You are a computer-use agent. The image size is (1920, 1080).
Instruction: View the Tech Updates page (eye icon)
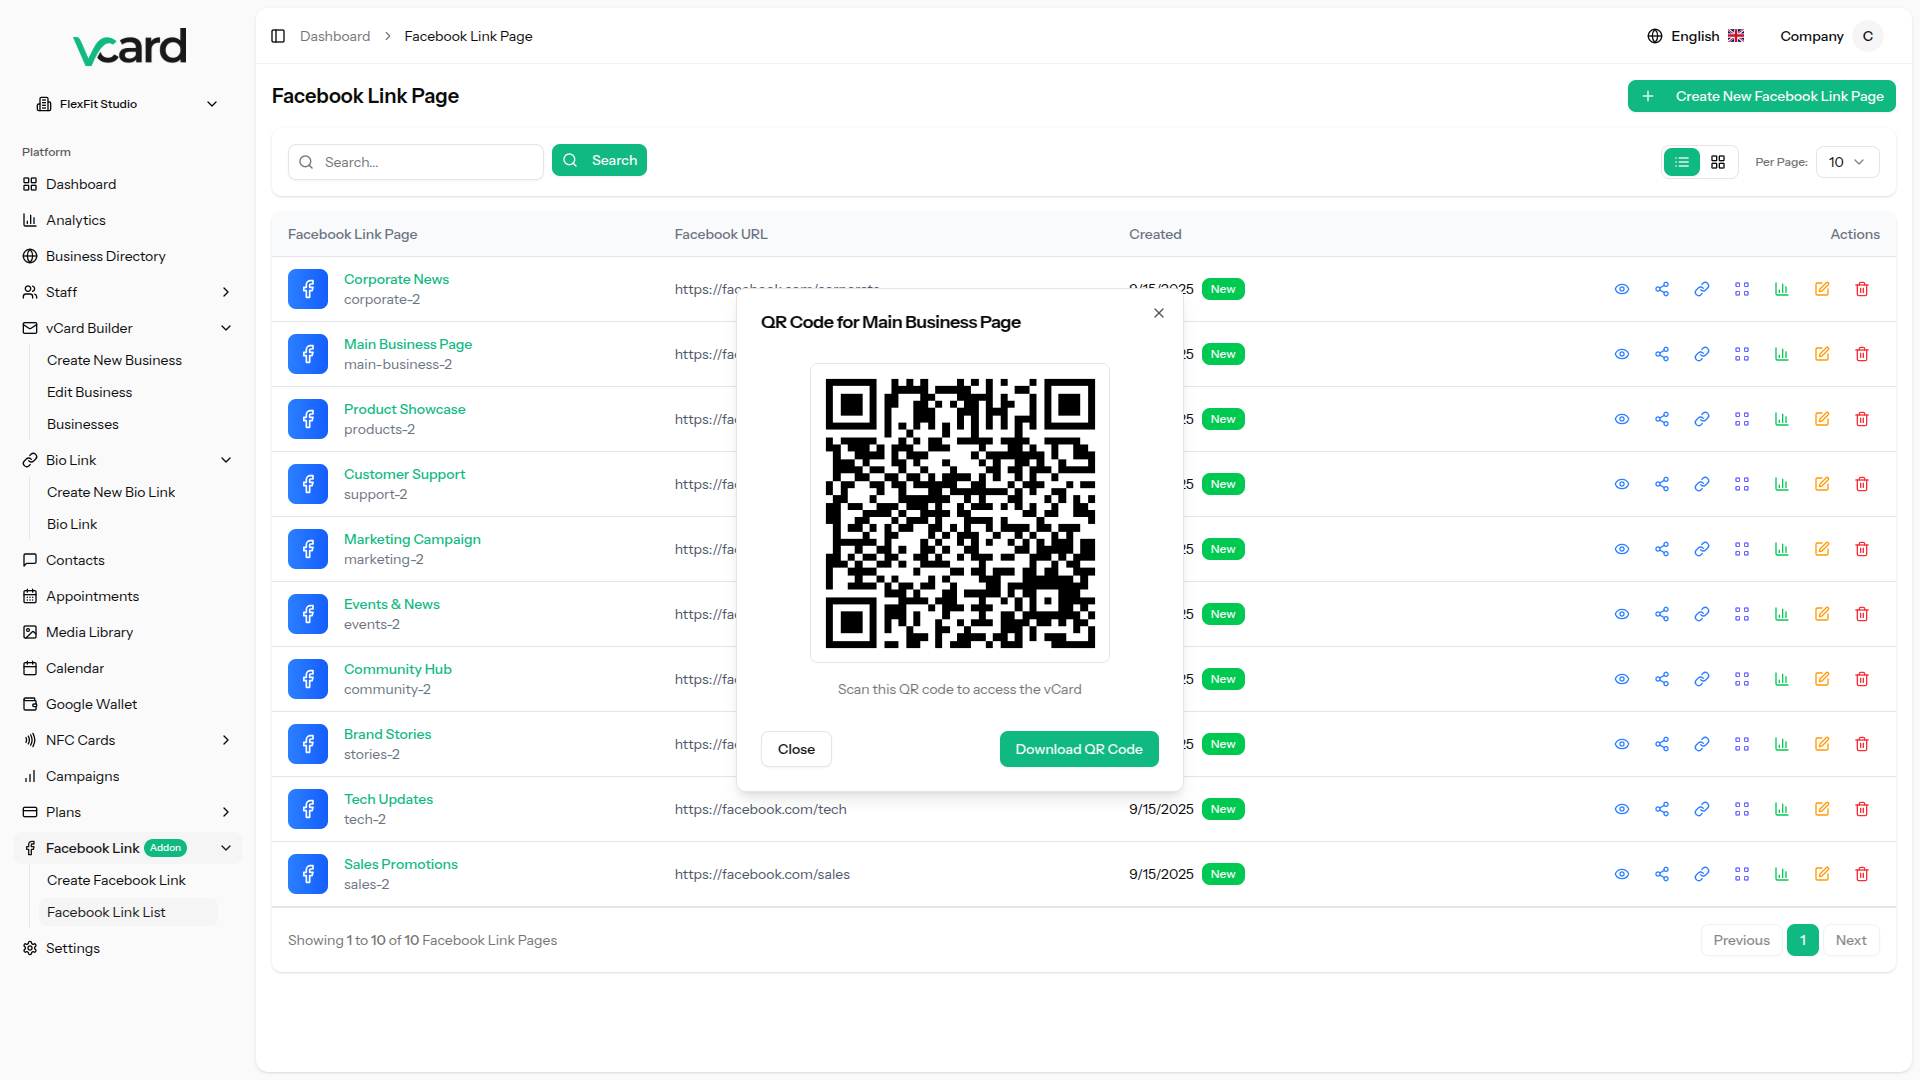tap(1622, 809)
